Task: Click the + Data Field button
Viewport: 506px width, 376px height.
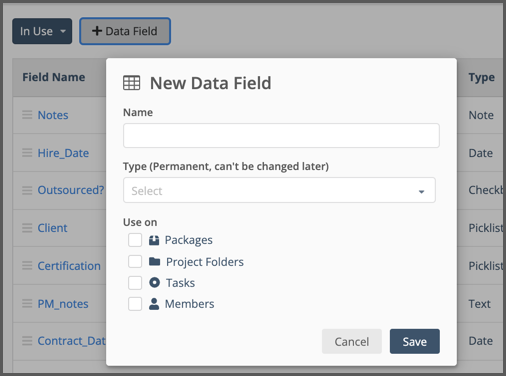Action: (125, 31)
